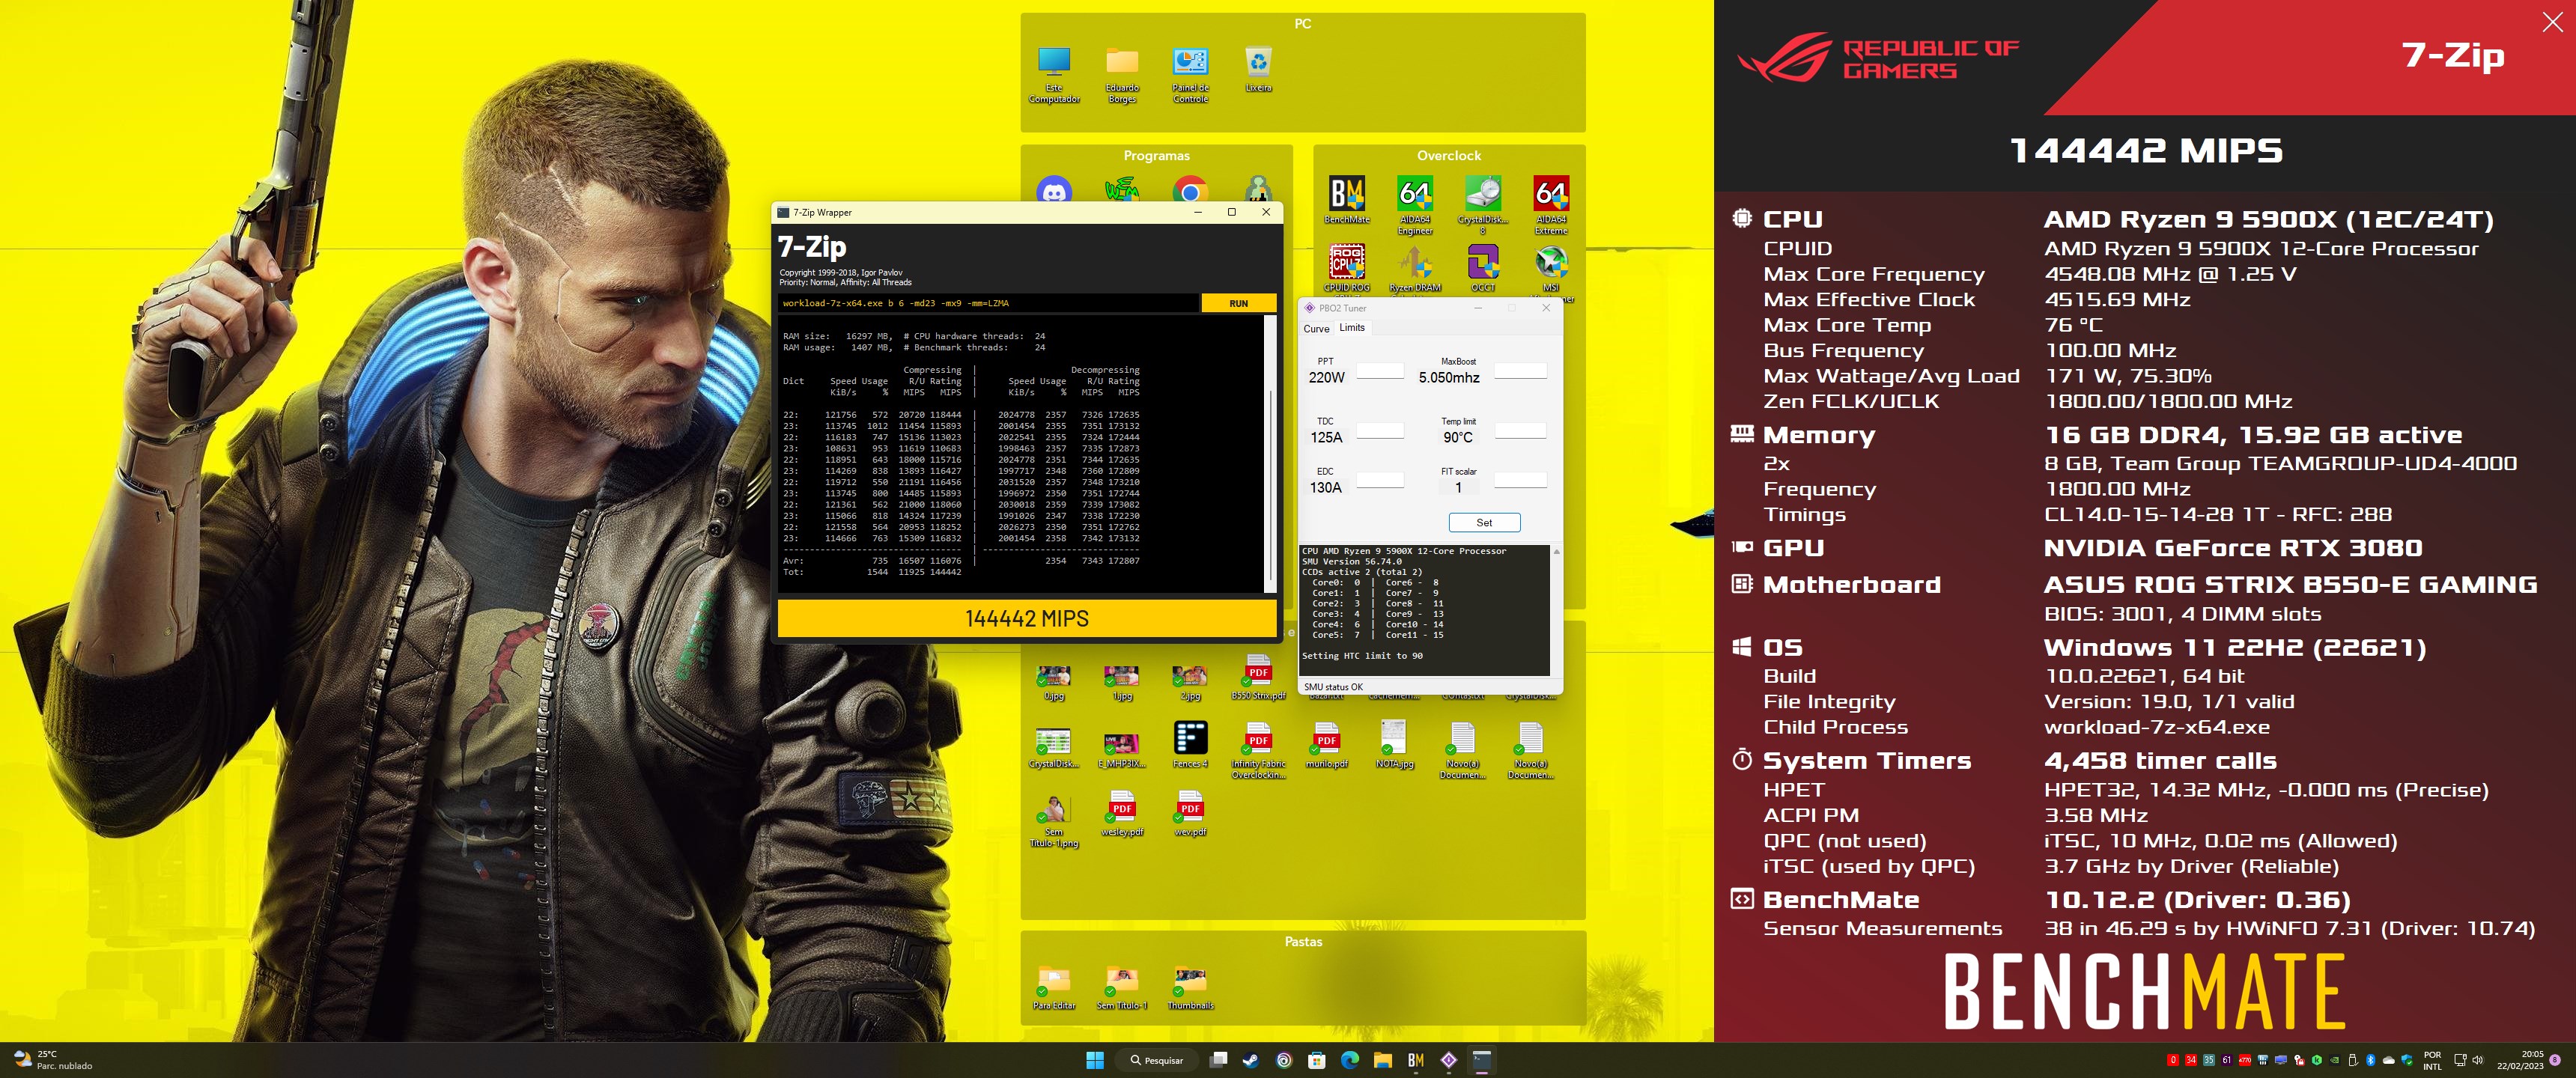2576x1078 pixels.
Task: Click the RUN button in 7-Zip Wrapper
Action: click(1238, 303)
